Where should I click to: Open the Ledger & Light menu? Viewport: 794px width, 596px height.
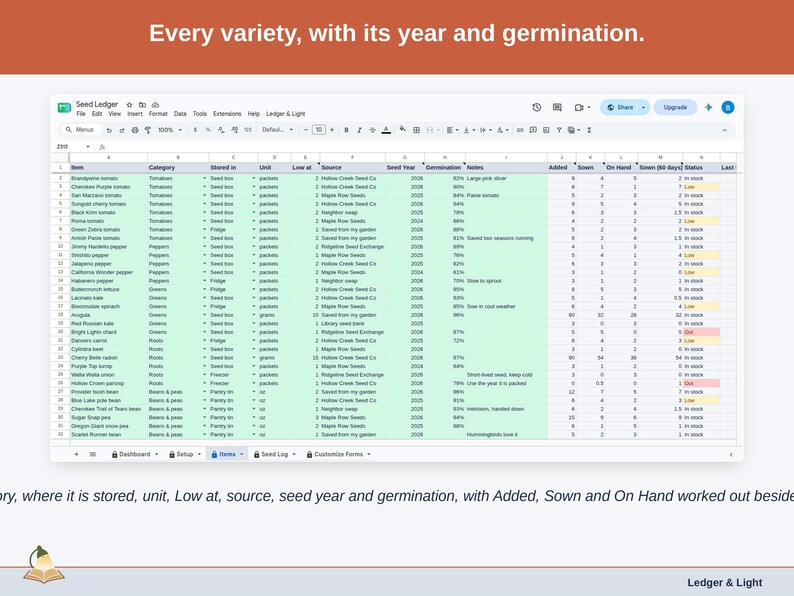pos(286,114)
